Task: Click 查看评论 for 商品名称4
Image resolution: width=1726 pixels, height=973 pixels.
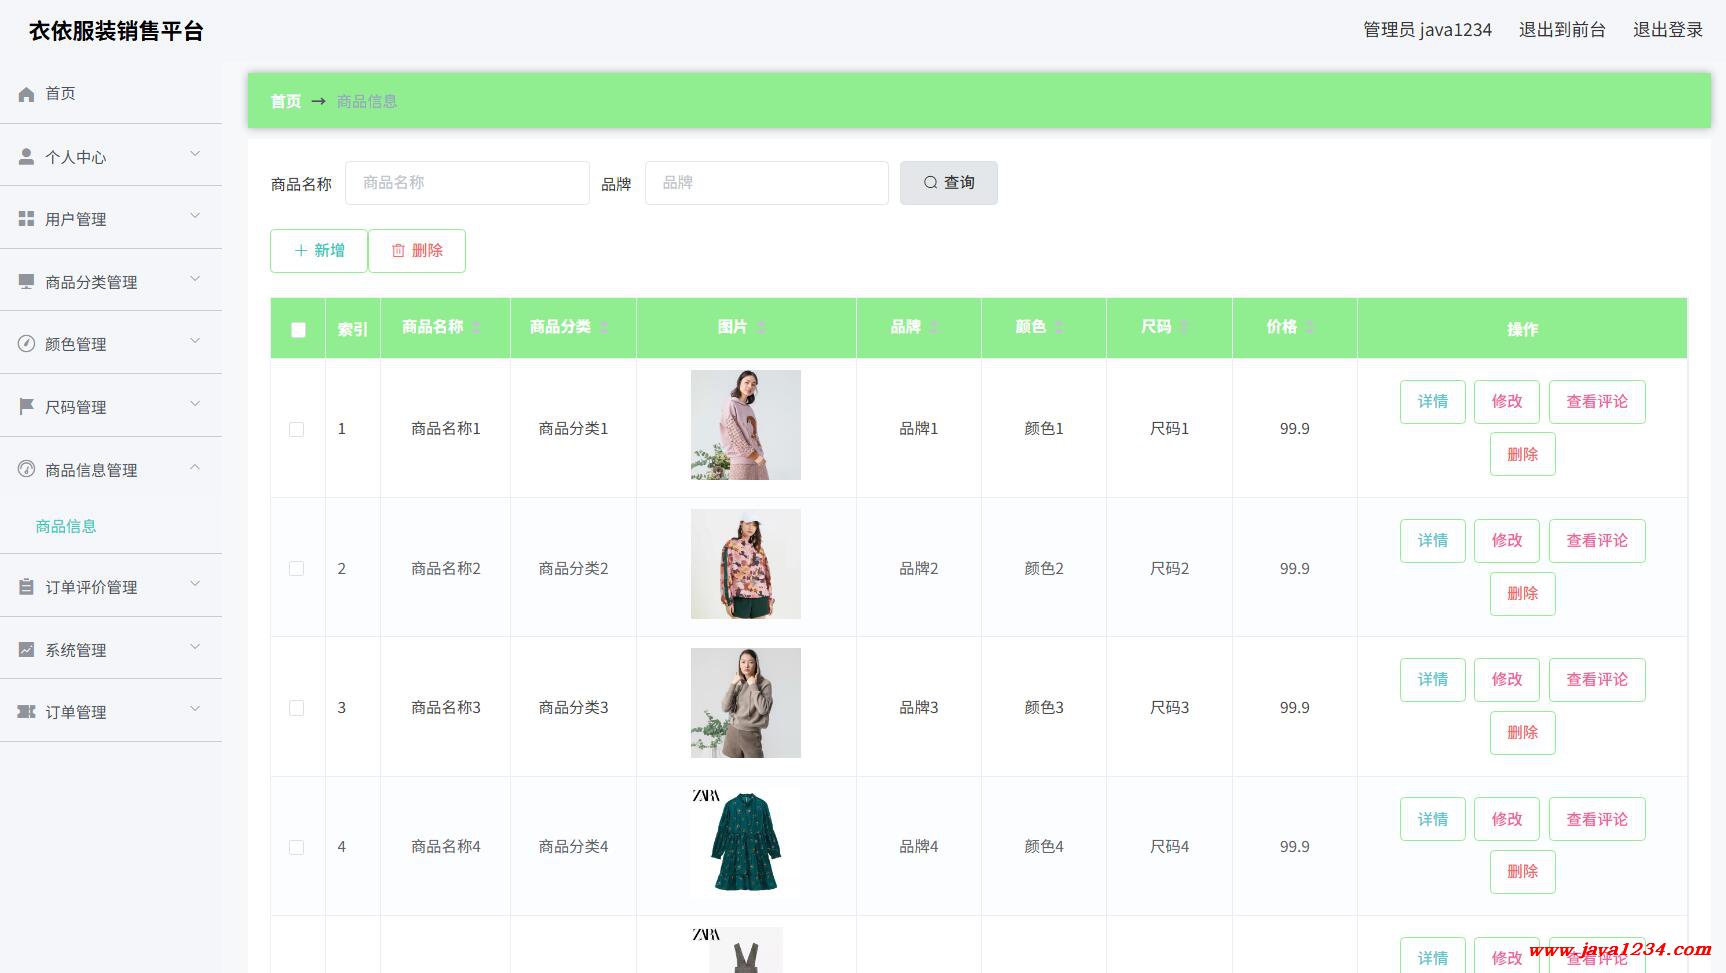Action: click(1597, 820)
